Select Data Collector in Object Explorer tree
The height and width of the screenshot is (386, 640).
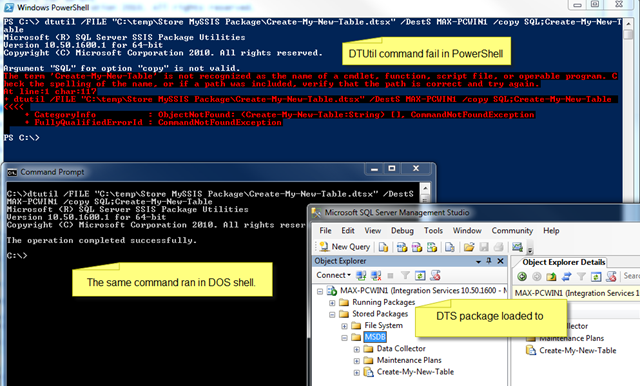click(x=401, y=348)
